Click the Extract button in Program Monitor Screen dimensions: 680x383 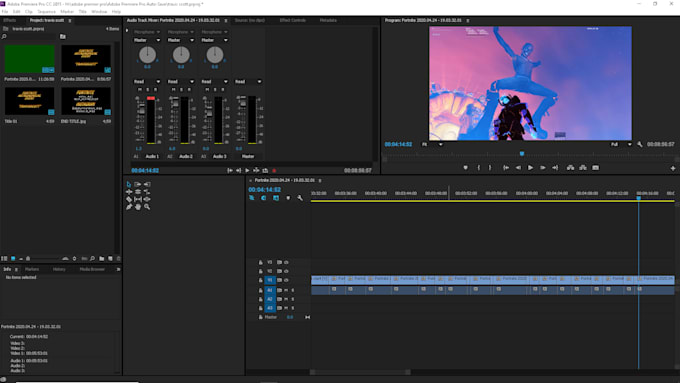click(583, 167)
